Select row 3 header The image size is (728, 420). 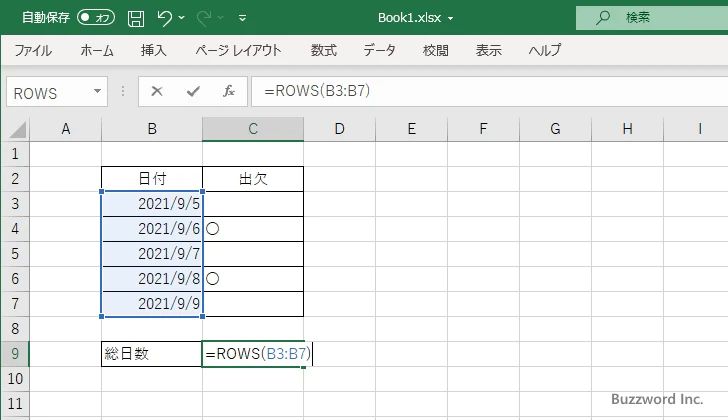(x=15, y=204)
